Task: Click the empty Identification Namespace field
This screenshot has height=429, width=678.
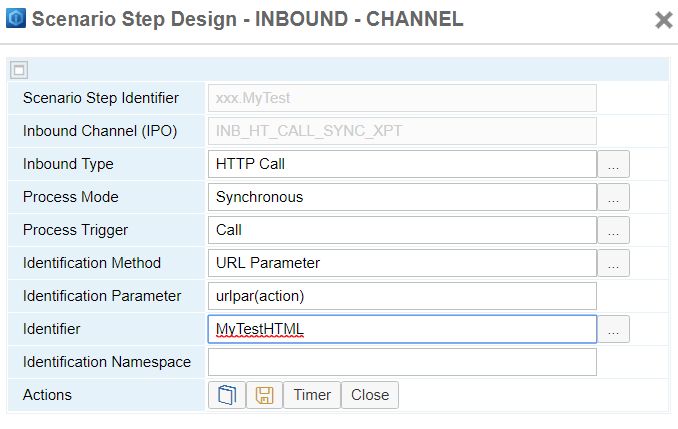Action: pos(402,362)
